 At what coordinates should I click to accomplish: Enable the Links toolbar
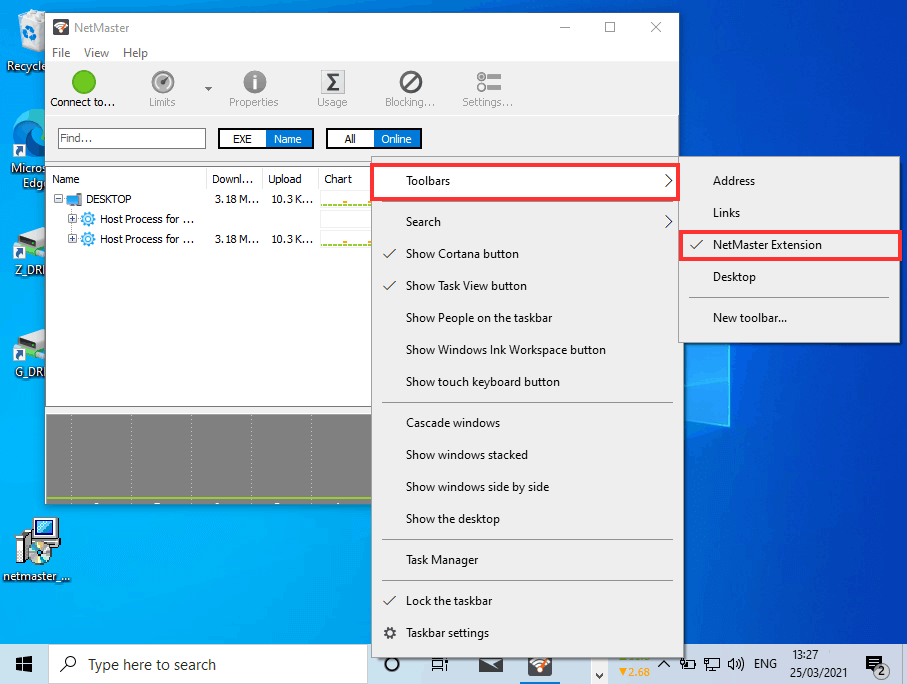tap(789, 213)
